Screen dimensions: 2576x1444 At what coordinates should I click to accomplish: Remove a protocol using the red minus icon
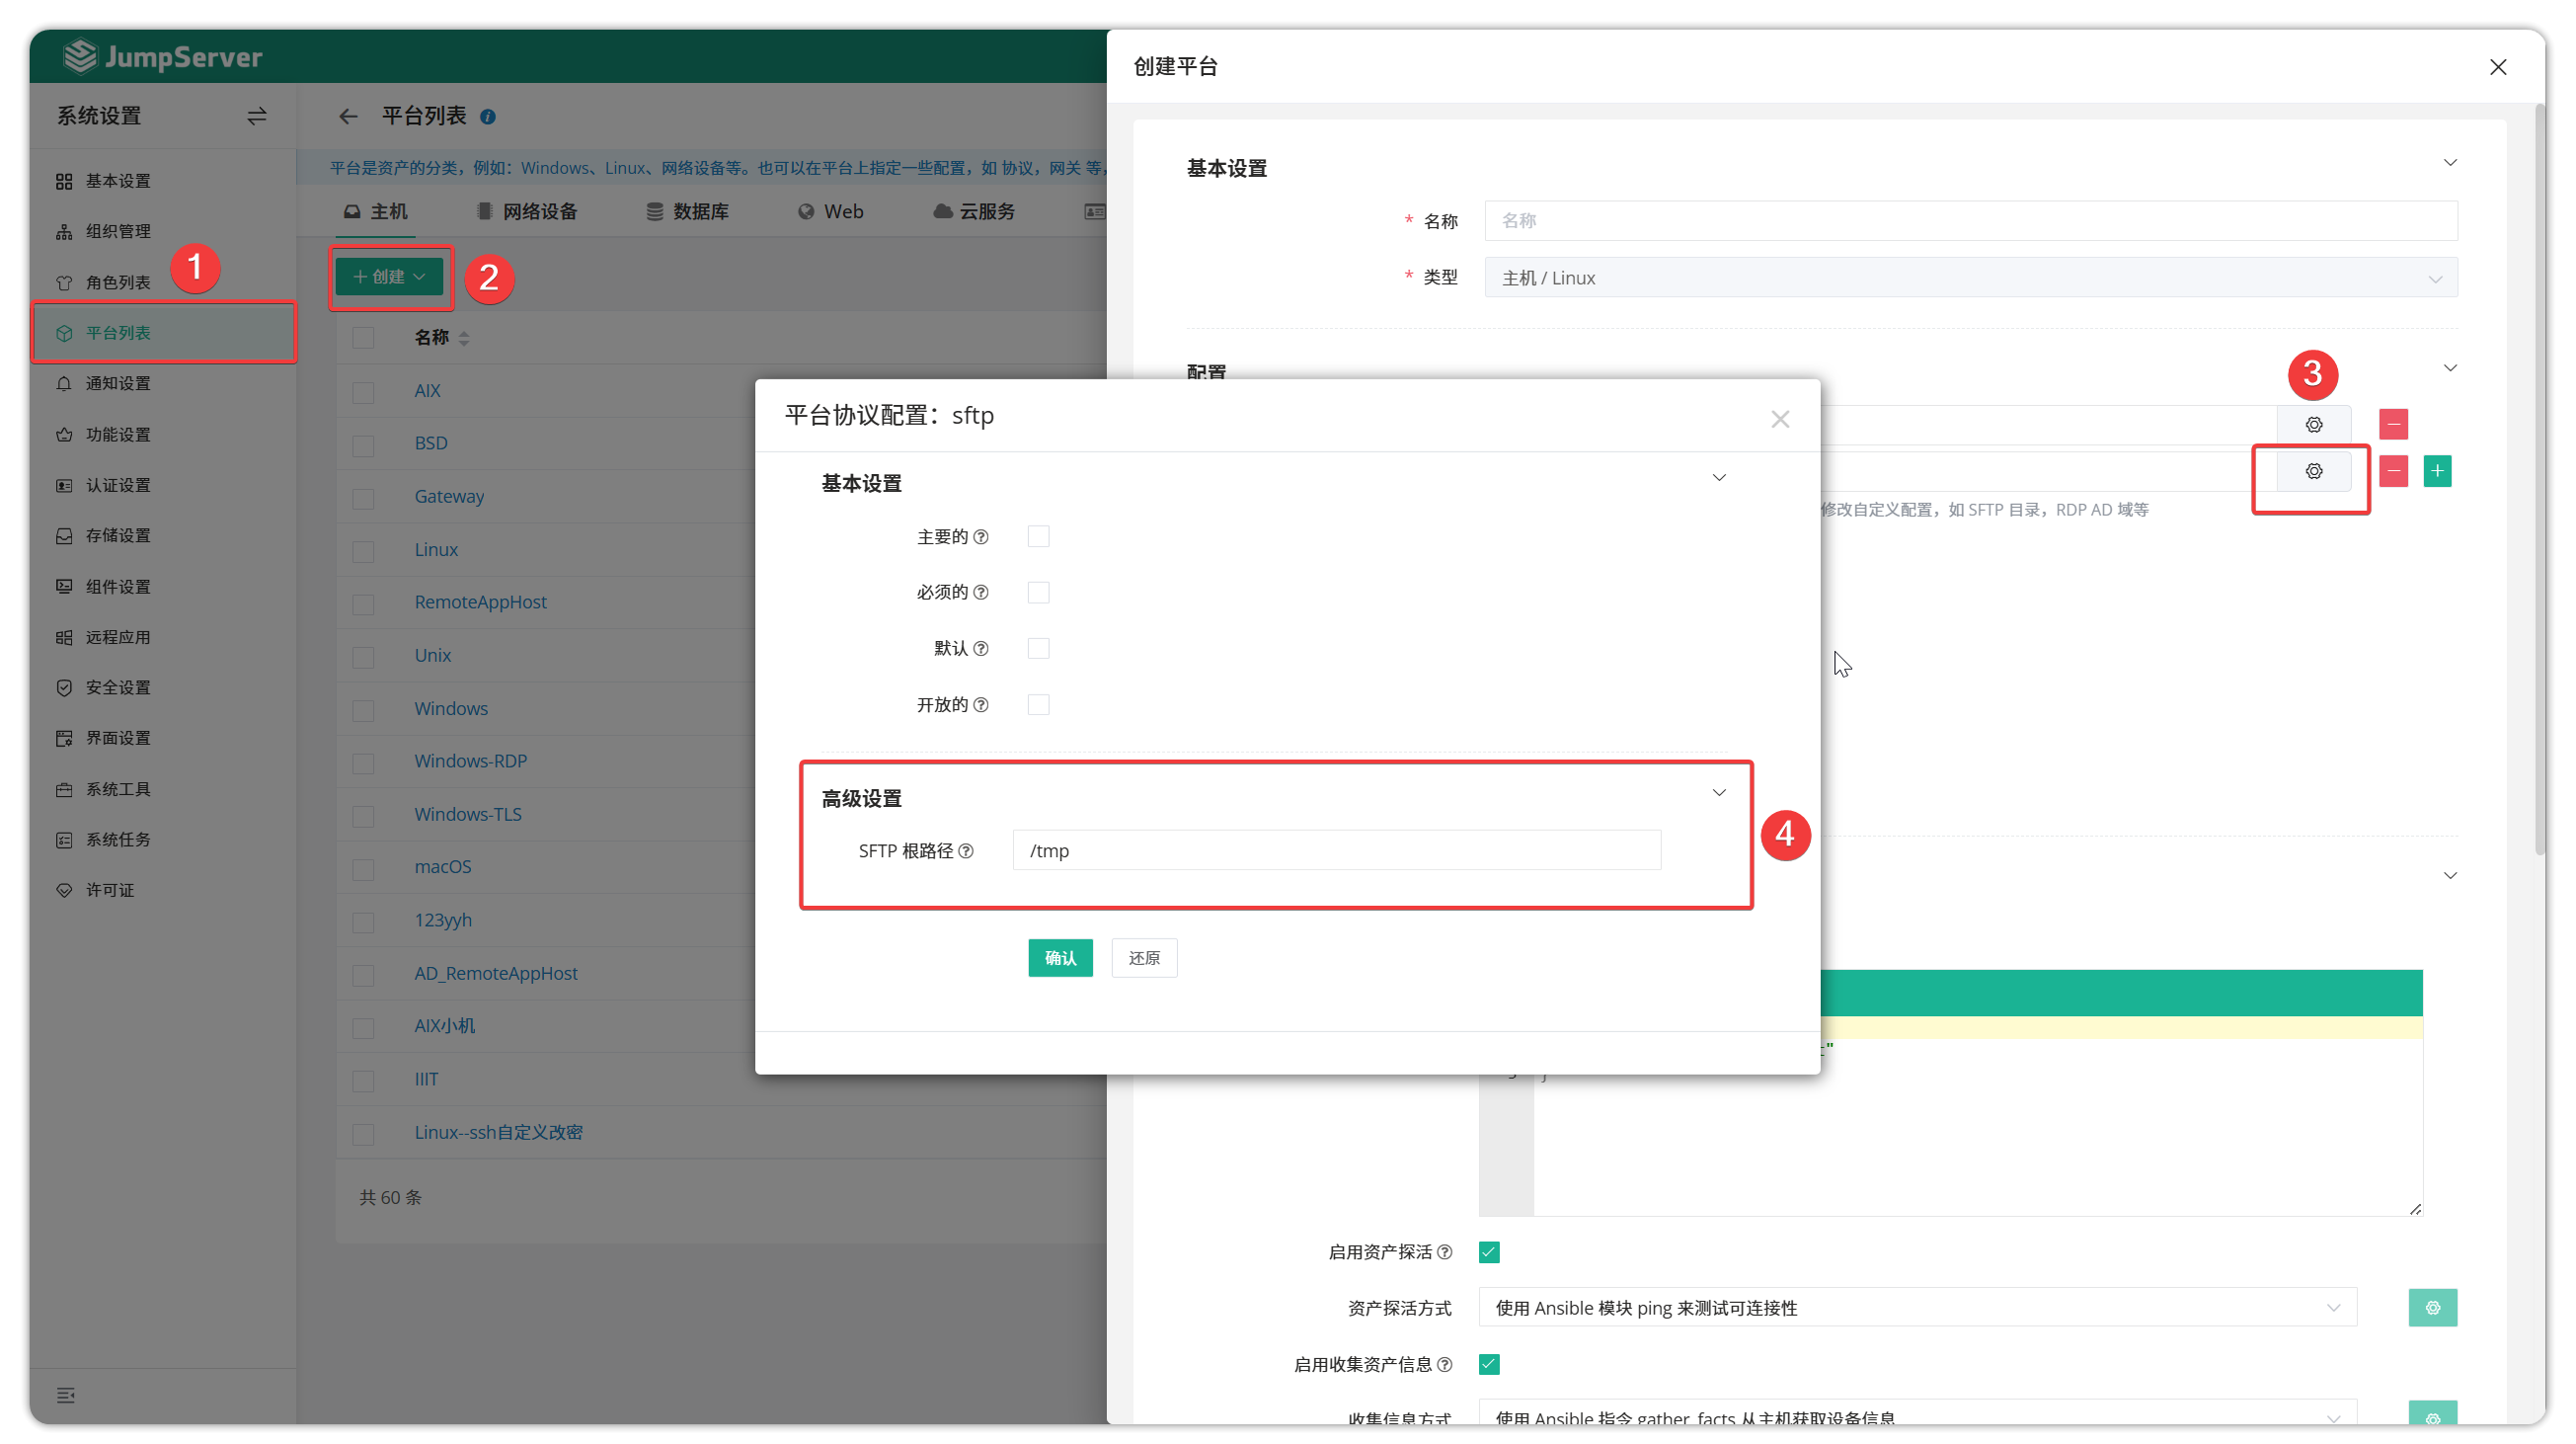tap(2393, 471)
